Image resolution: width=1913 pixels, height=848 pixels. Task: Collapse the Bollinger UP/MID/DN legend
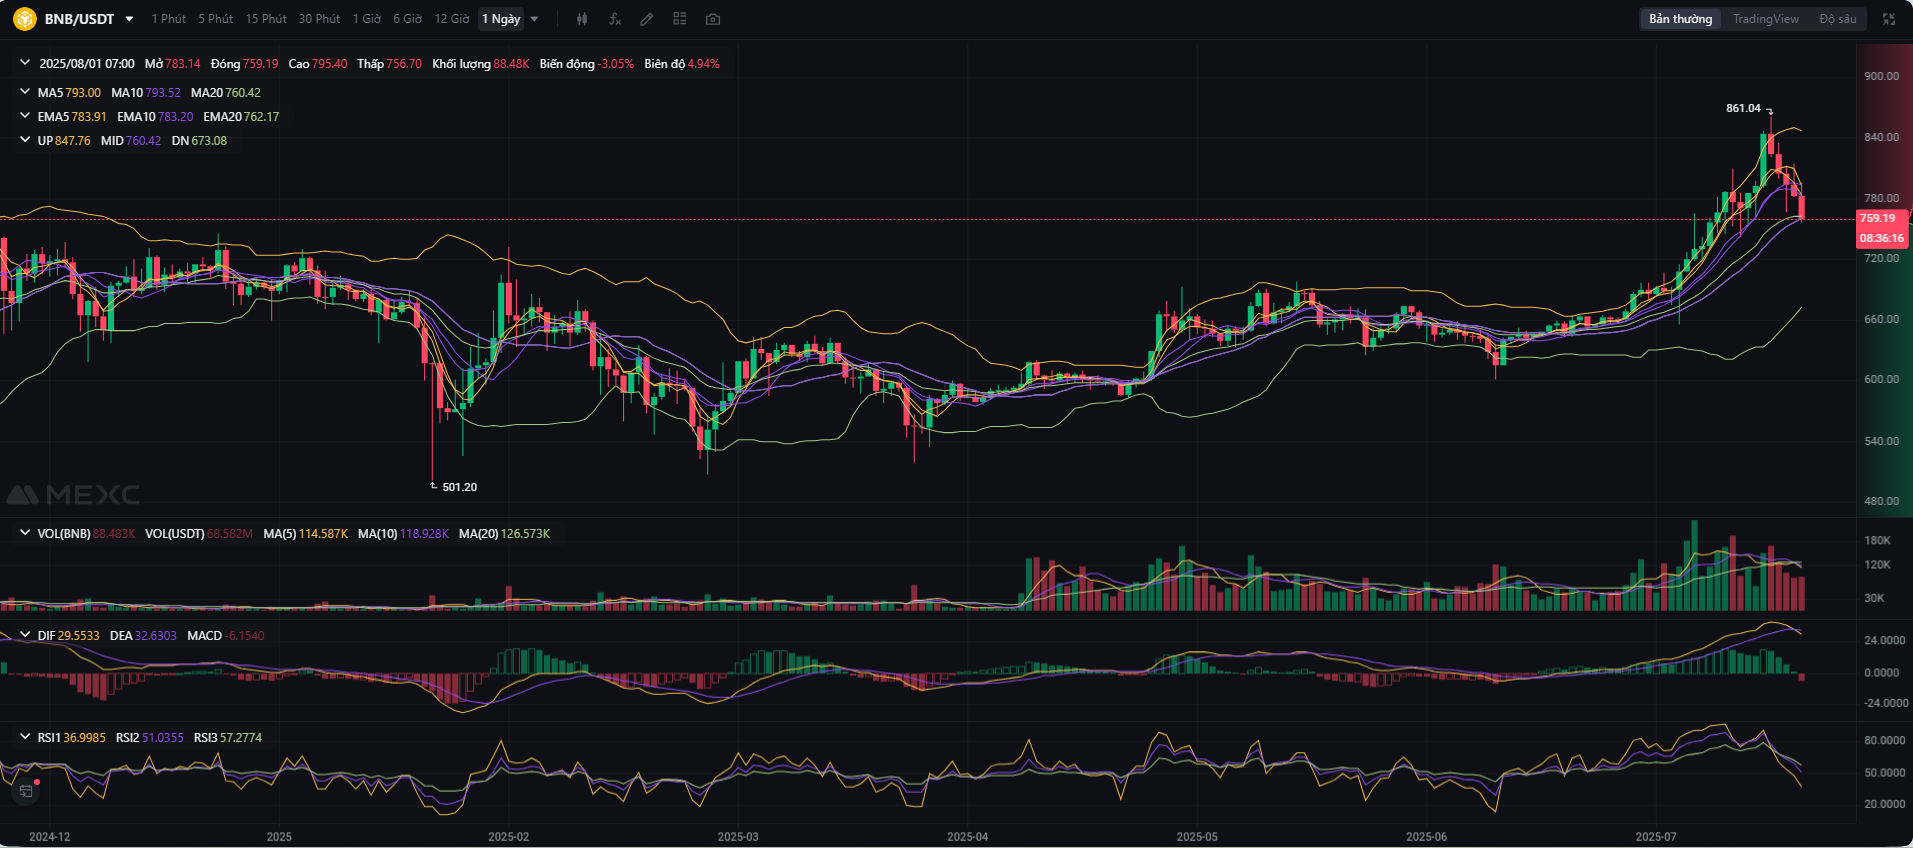(25, 140)
